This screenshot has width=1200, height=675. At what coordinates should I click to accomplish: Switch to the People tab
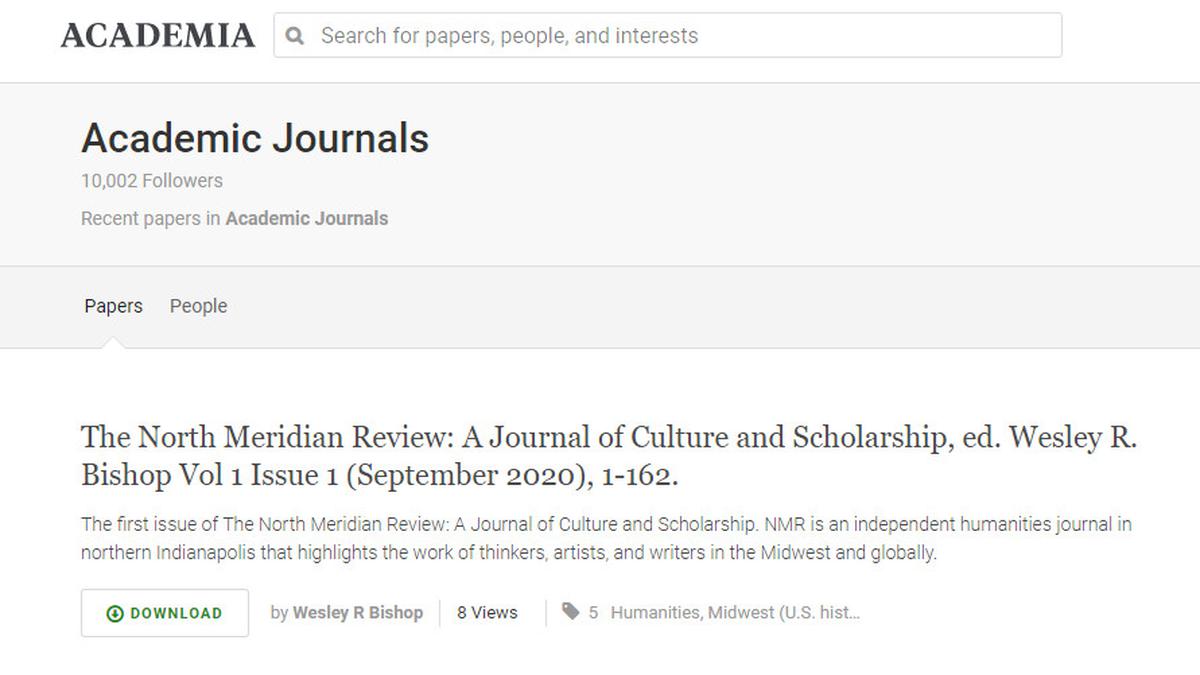198,306
